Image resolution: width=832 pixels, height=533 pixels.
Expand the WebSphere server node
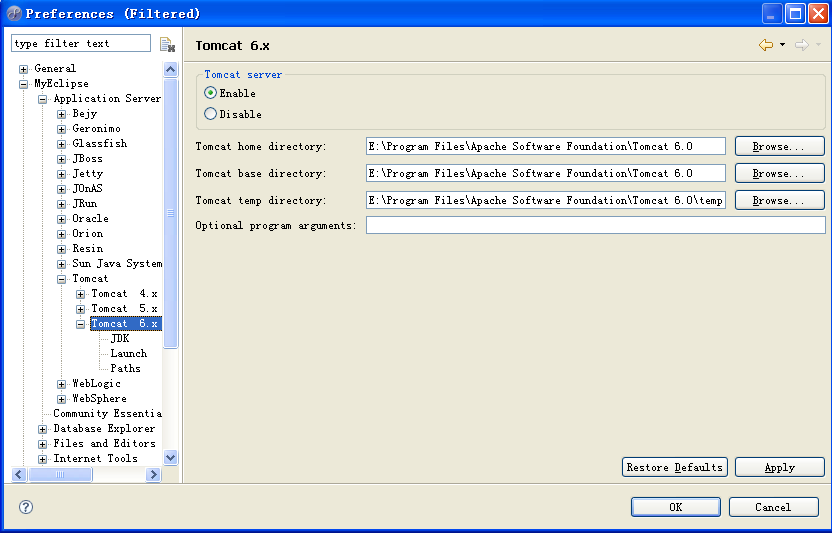point(62,399)
